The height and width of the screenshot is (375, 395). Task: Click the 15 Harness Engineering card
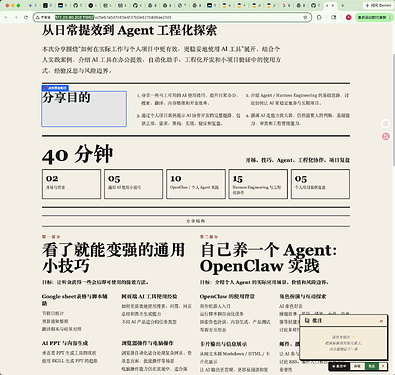(258, 184)
